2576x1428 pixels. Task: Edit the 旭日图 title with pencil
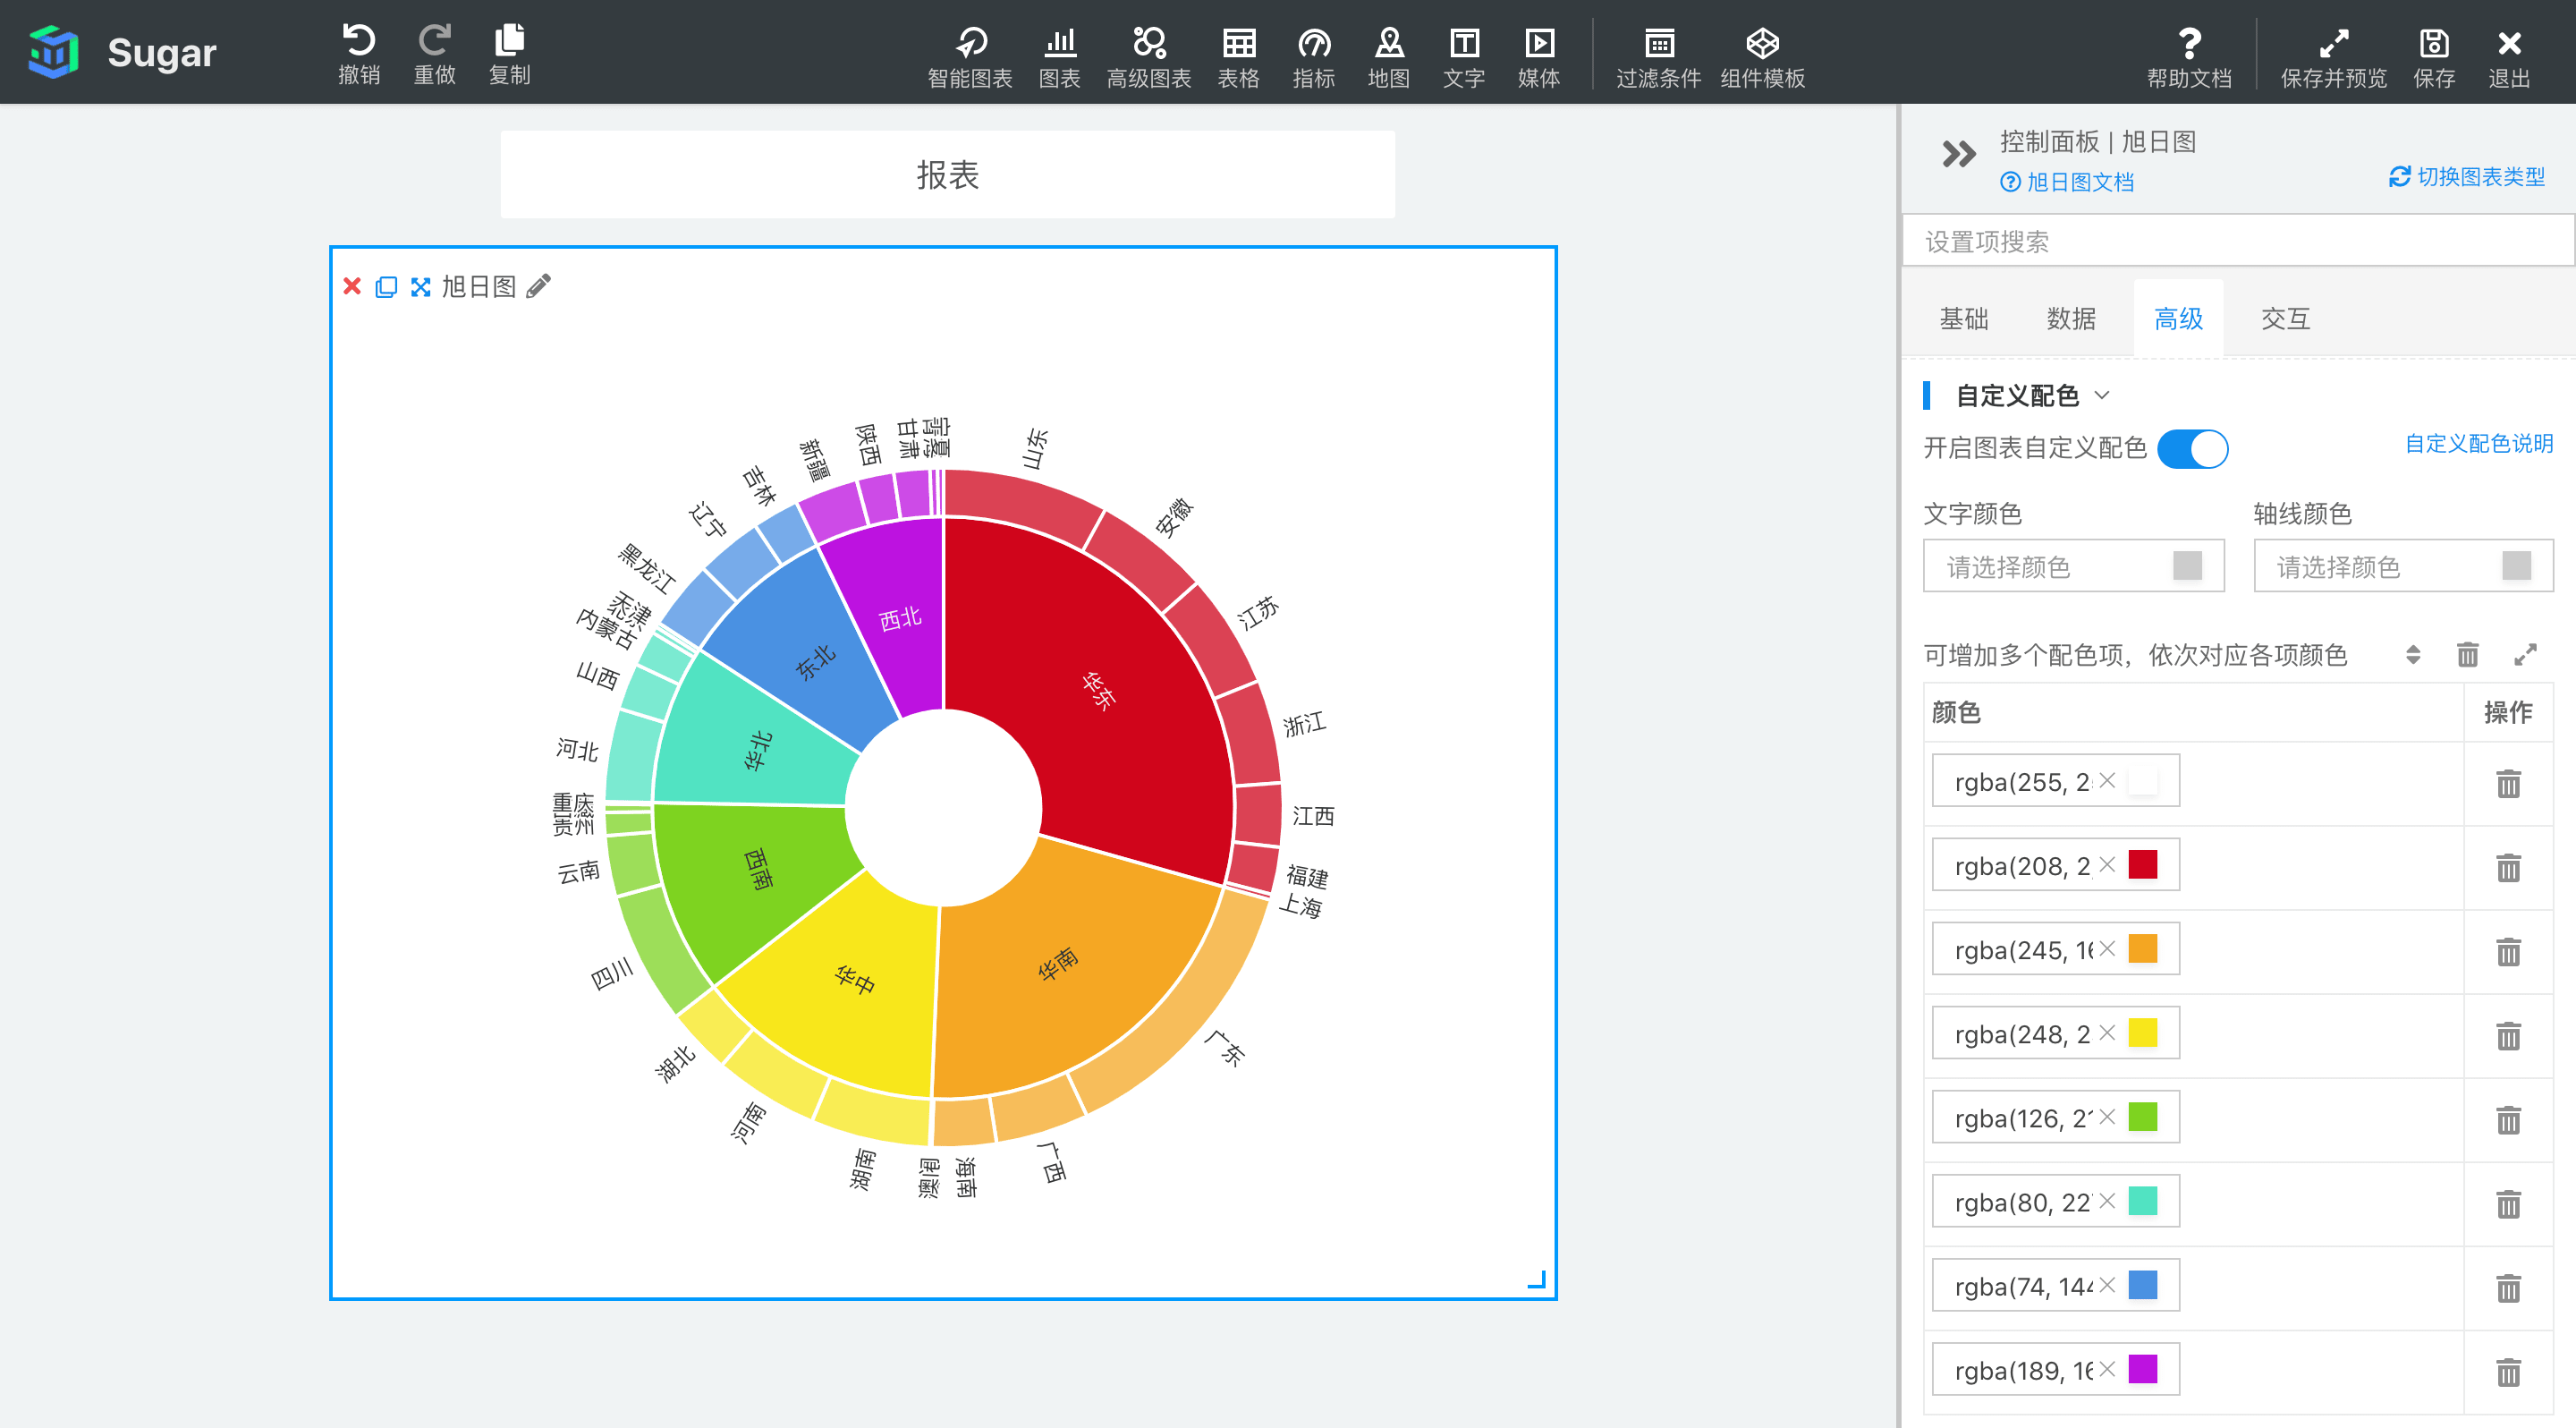tap(538, 287)
